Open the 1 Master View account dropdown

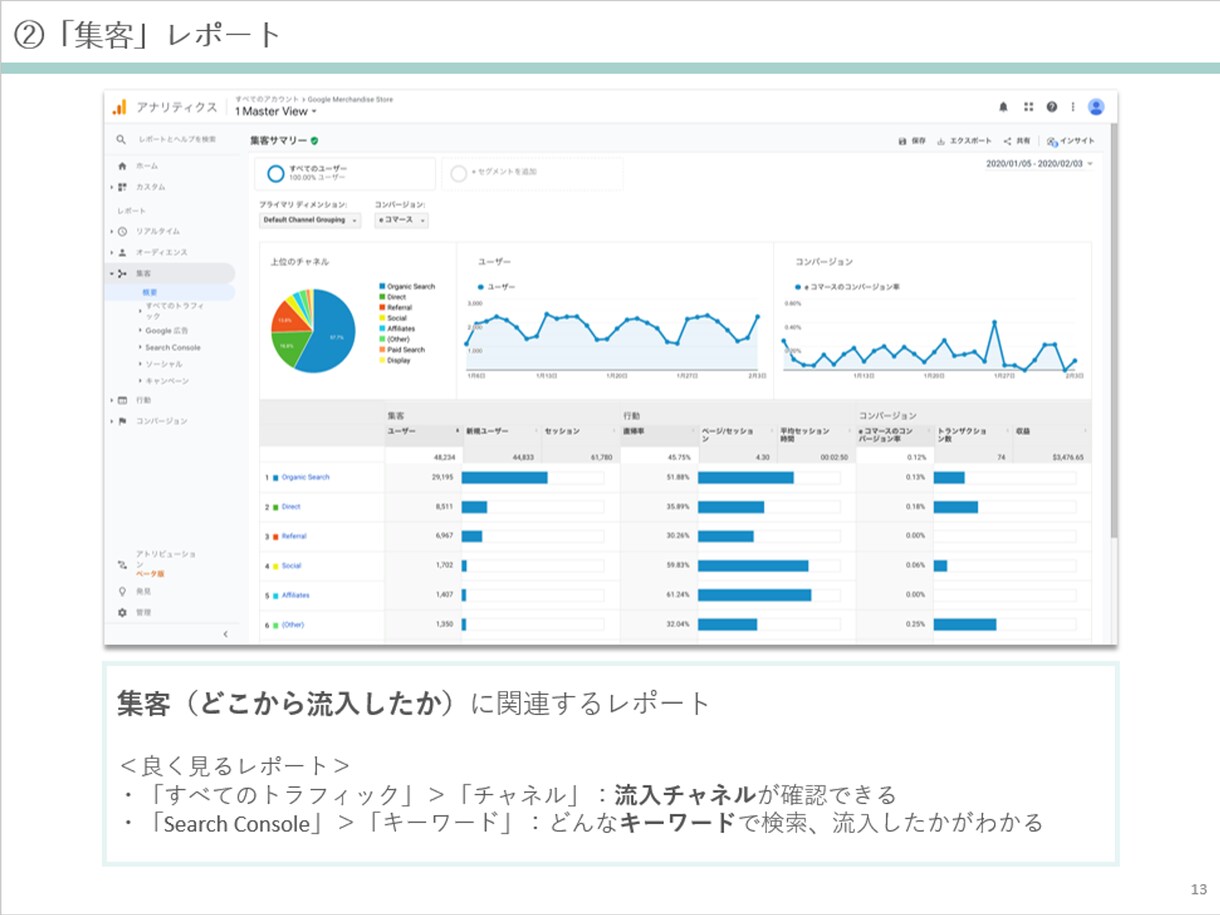pyautogui.click(x=275, y=112)
